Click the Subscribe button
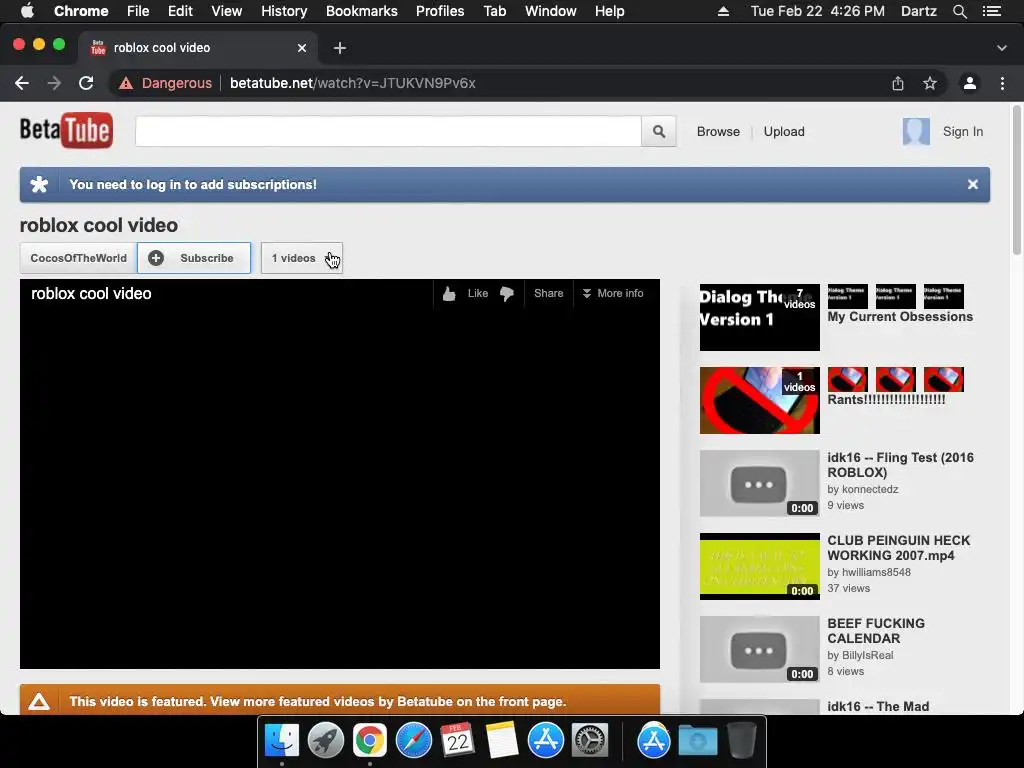The height and width of the screenshot is (768, 1024). pyautogui.click(x=194, y=258)
